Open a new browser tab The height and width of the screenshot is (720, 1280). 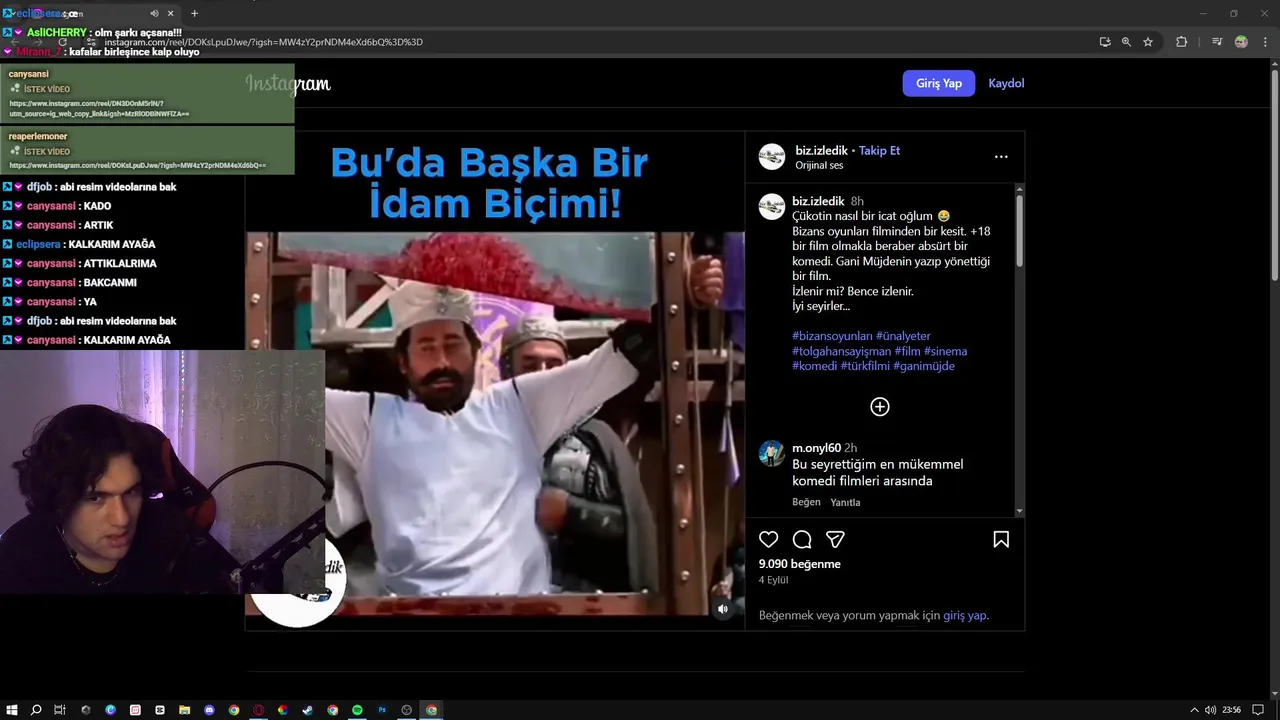click(194, 14)
